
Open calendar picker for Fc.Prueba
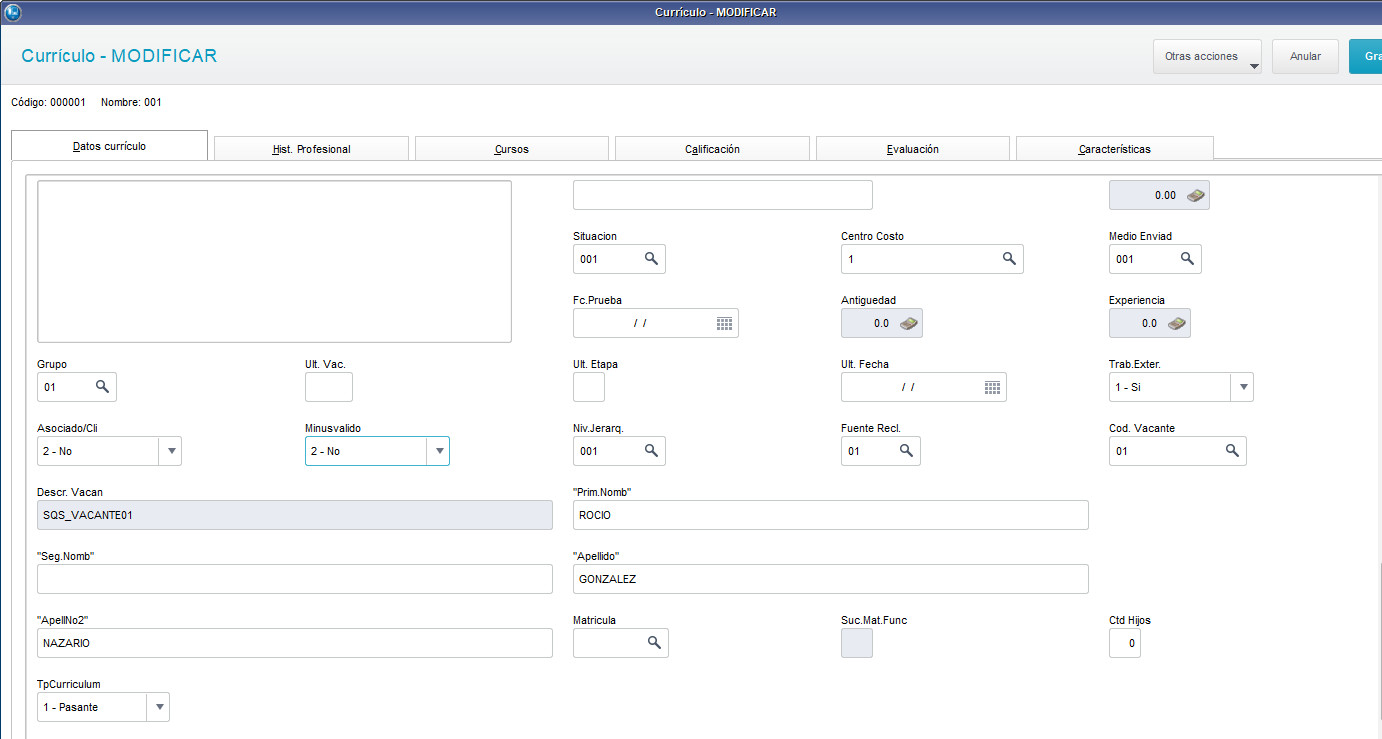pyautogui.click(x=724, y=323)
